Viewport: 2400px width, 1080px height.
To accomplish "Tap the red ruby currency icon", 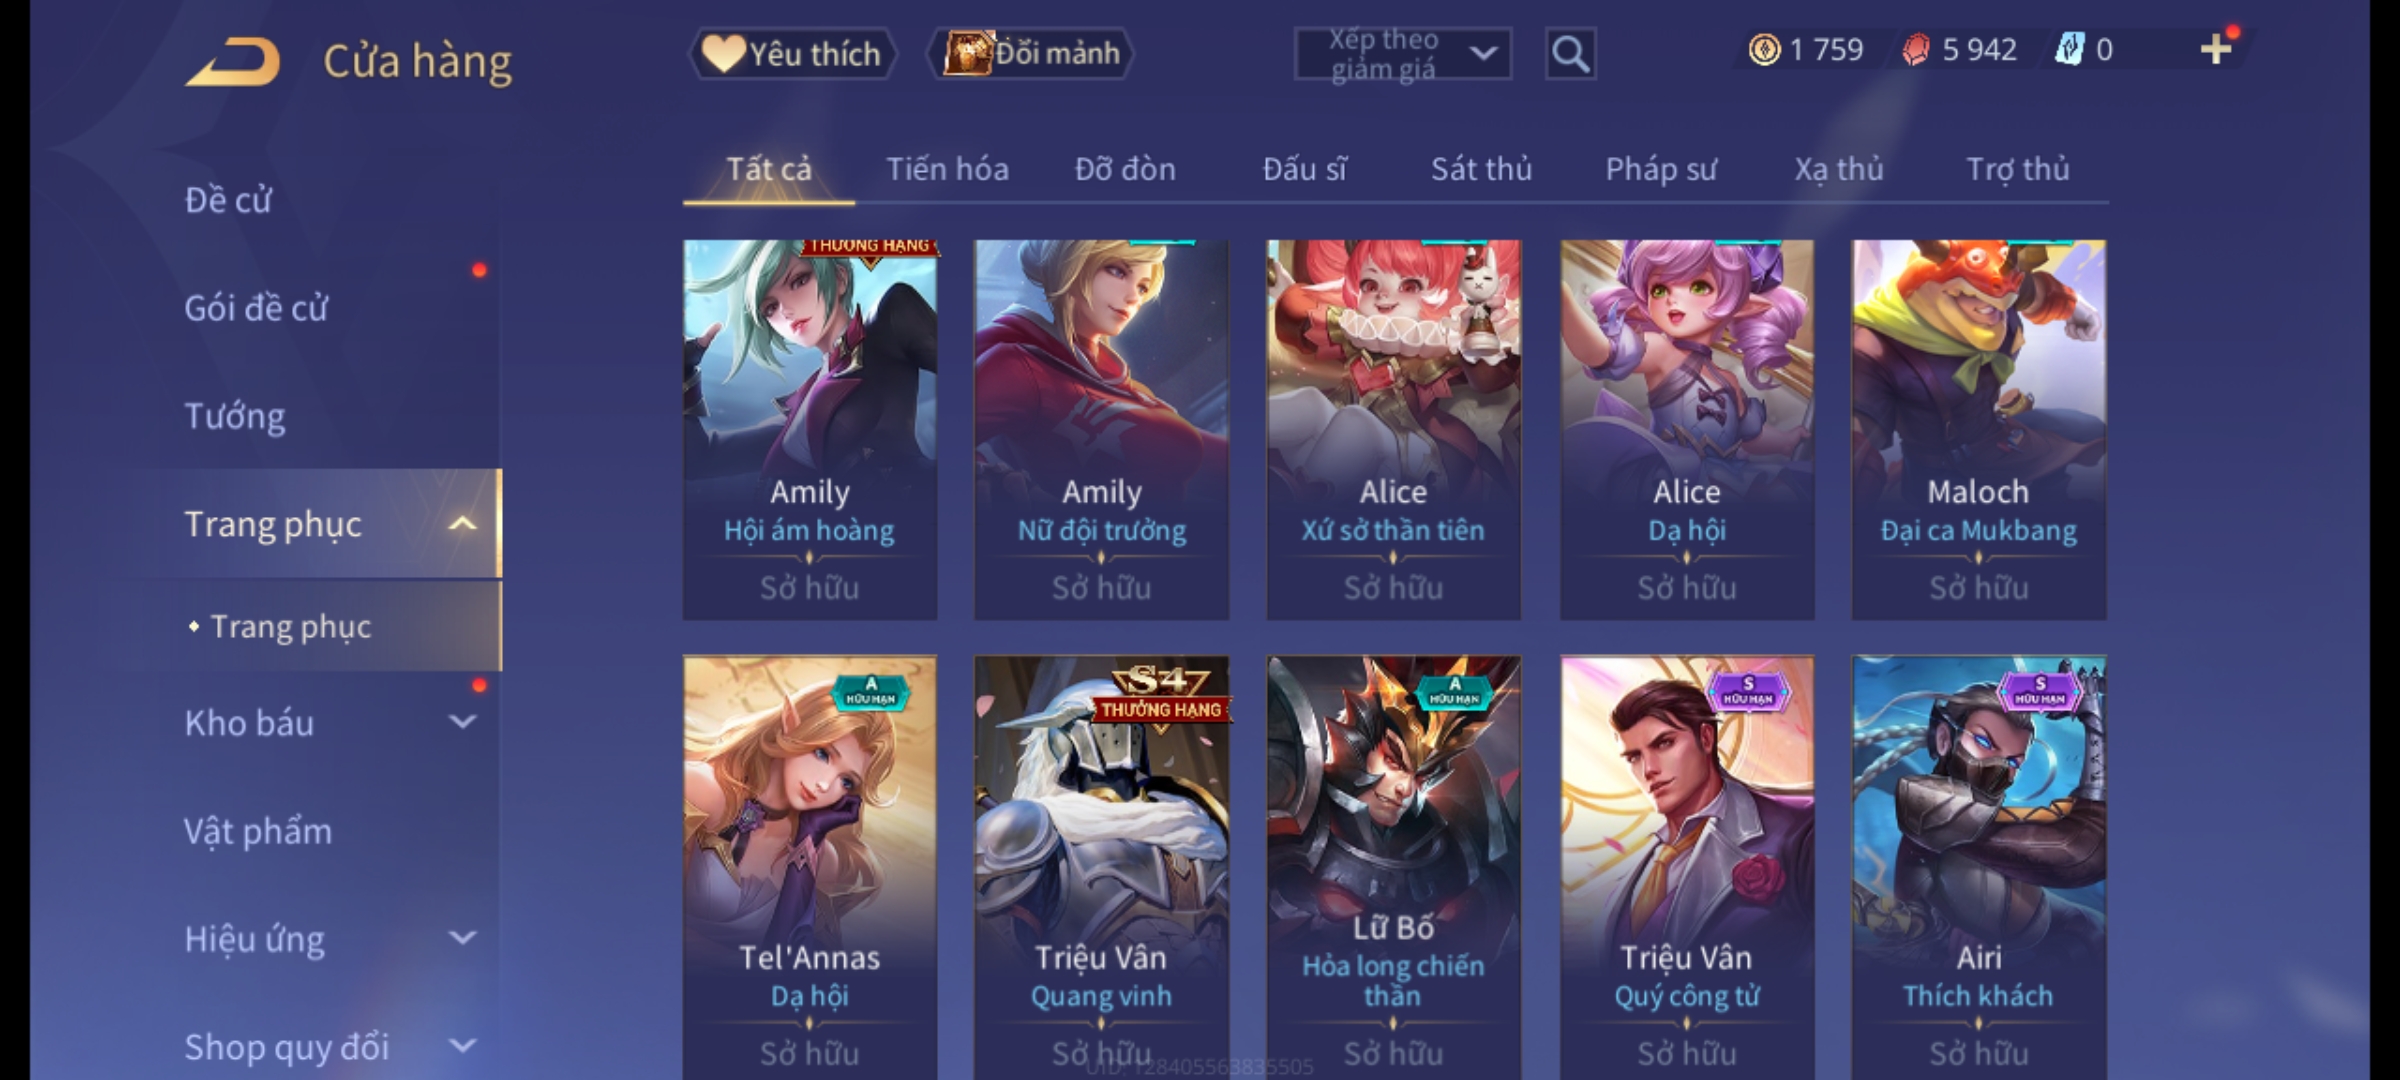I will [1916, 50].
